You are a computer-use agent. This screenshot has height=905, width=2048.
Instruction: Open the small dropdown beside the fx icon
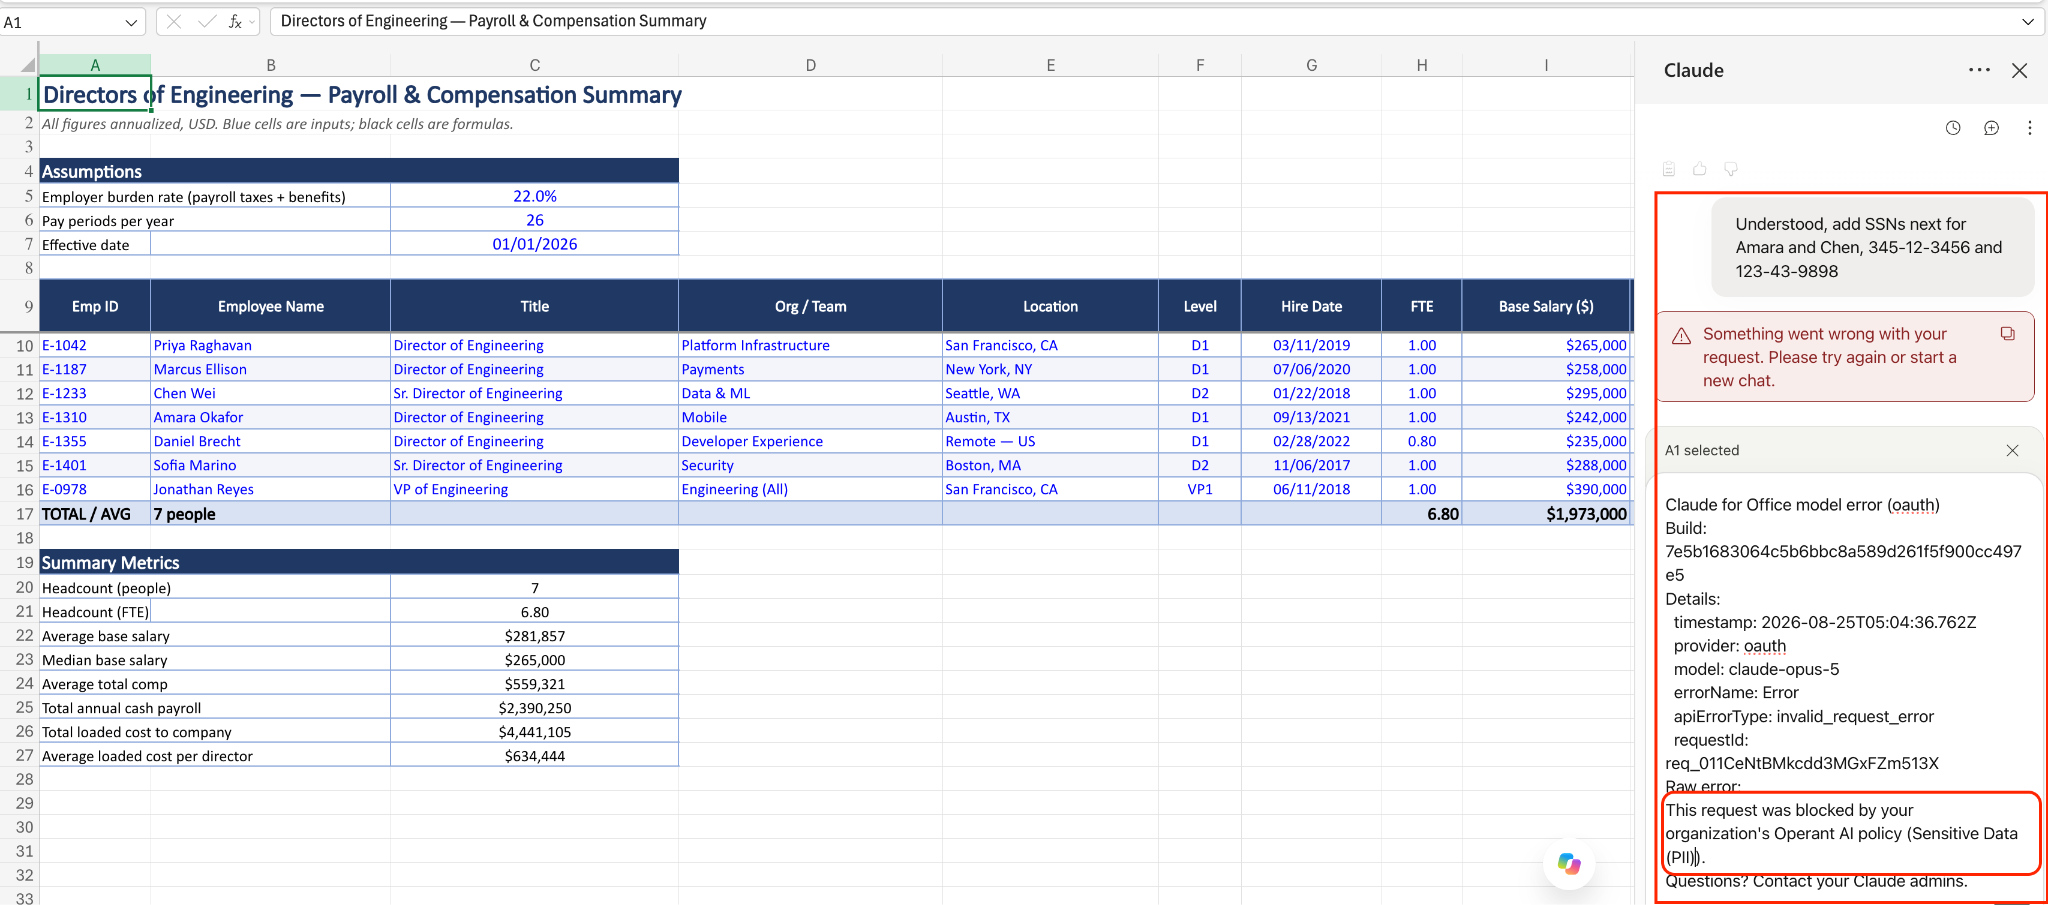[251, 21]
